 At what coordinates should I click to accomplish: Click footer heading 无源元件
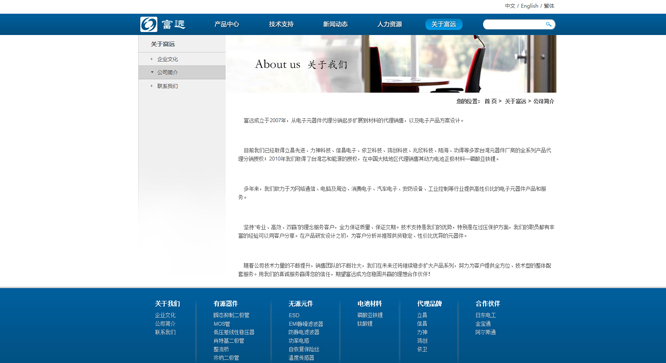(x=301, y=304)
